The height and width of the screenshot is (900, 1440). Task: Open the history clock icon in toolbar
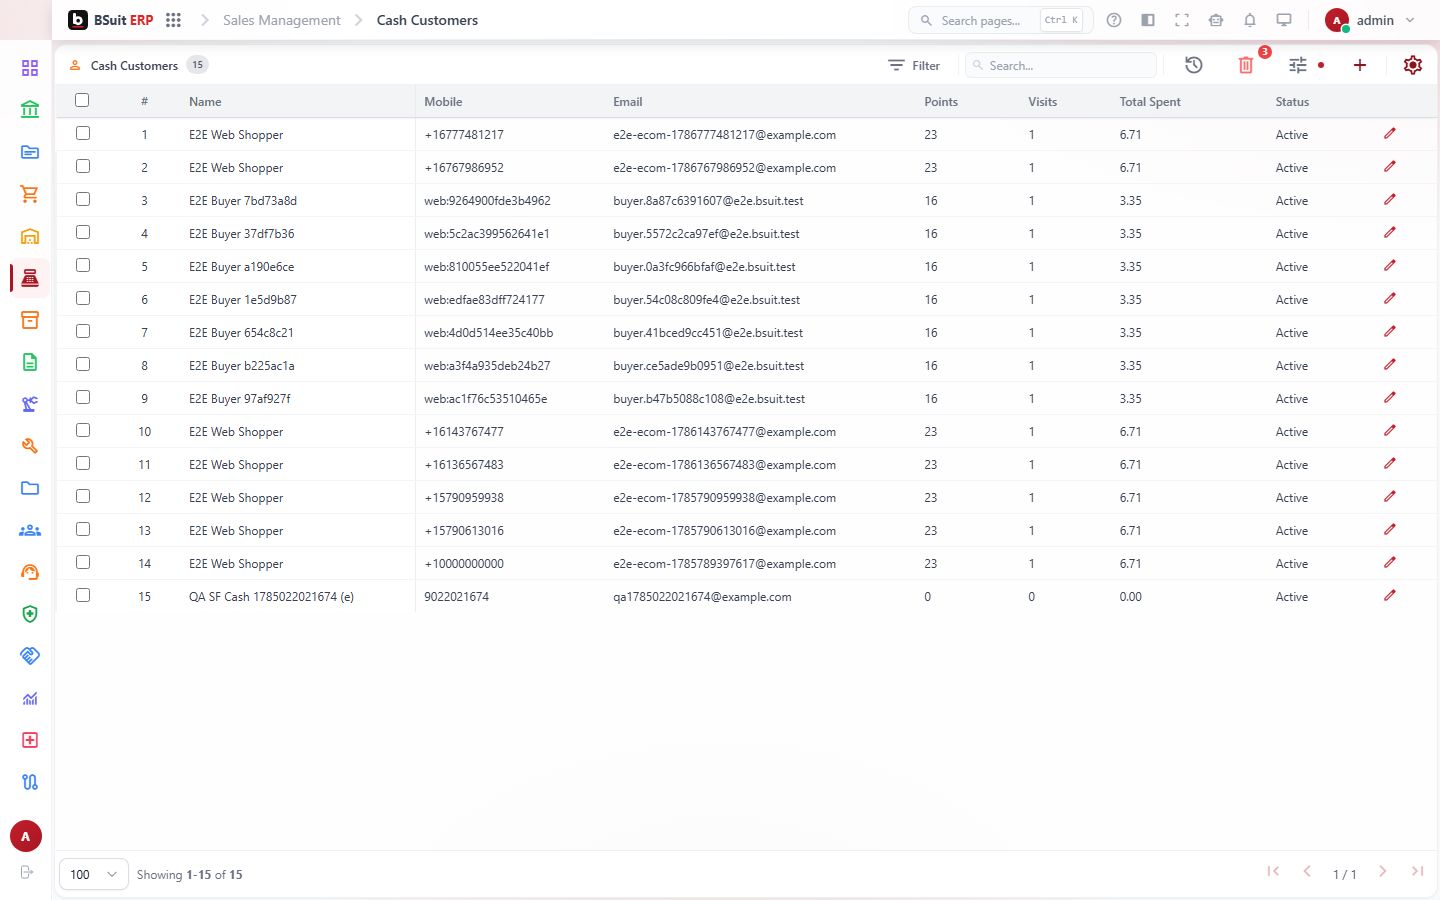[1194, 65]
